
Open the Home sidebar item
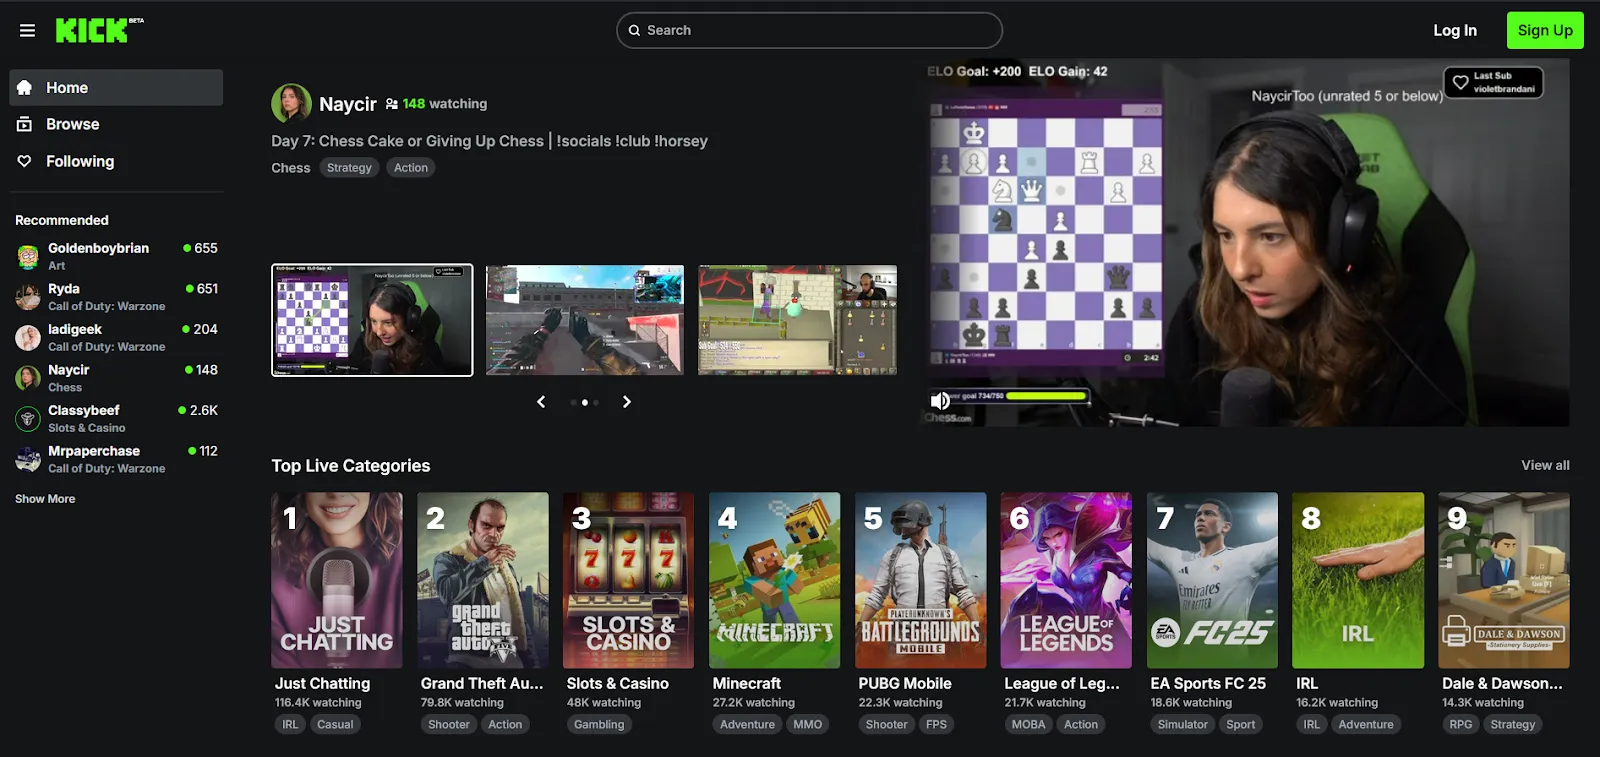(116, 88)
